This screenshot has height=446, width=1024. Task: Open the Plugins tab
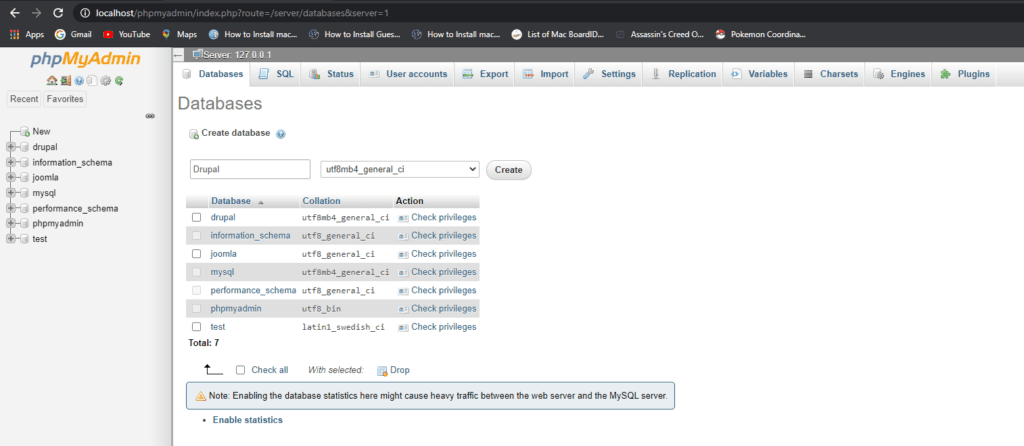(x=965, y=74)
